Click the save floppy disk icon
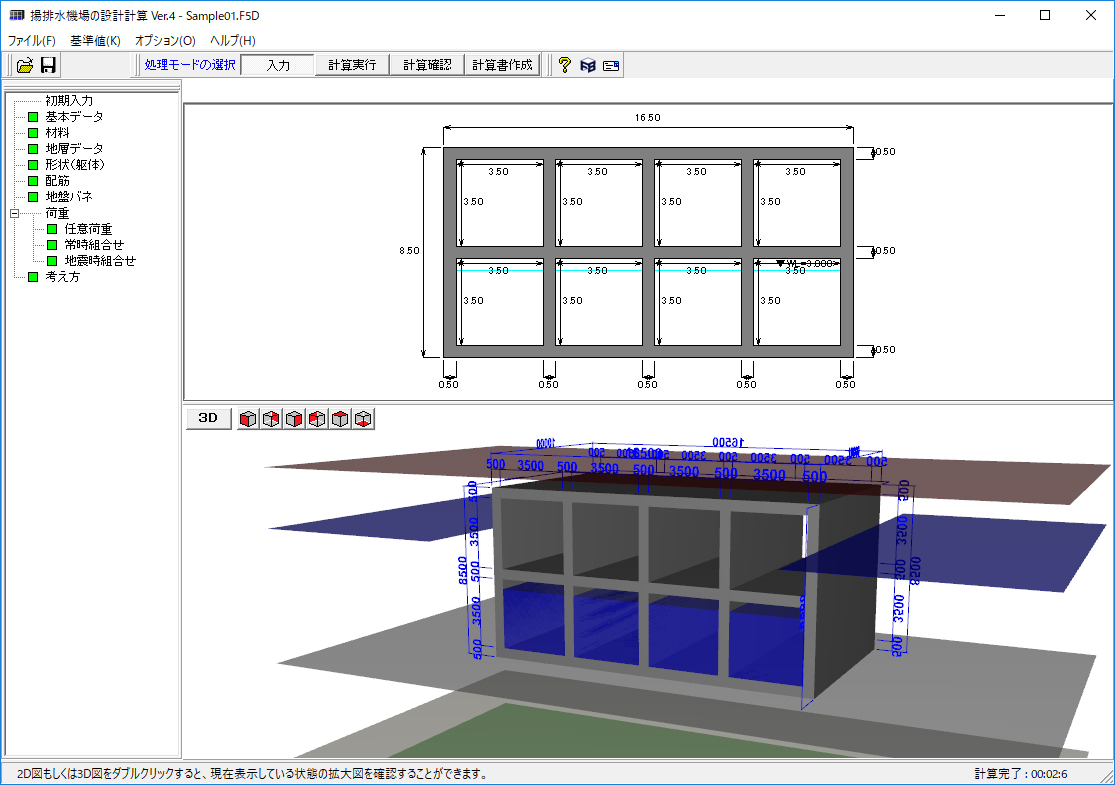1115x785 pixels. (x=48, y=65)
